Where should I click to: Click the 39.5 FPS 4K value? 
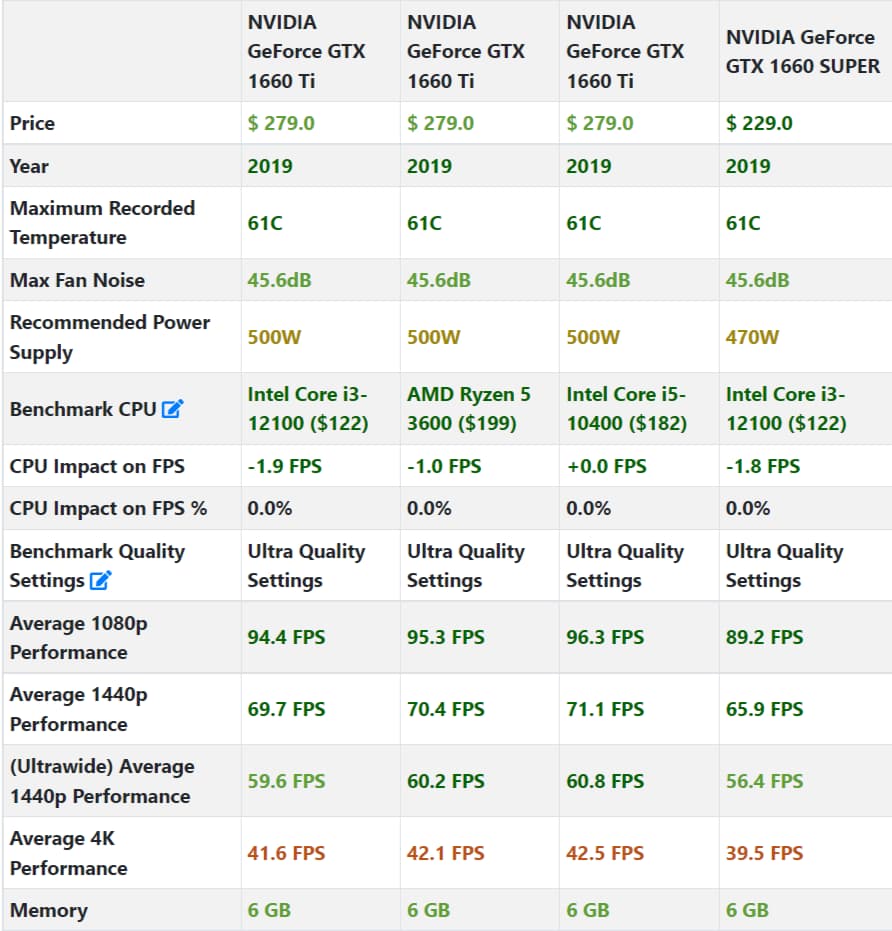coord(764,853)
